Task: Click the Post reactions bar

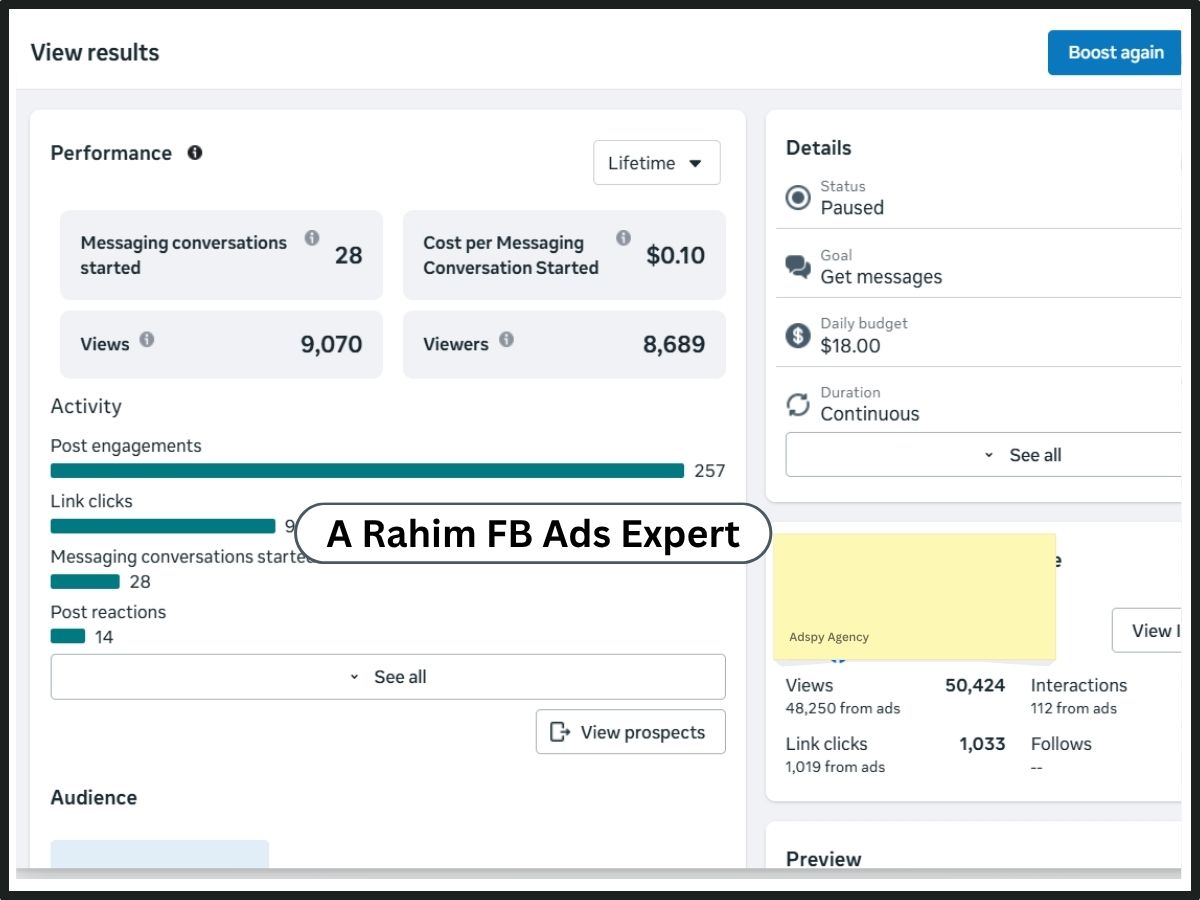Action: (x=68, y=636)
